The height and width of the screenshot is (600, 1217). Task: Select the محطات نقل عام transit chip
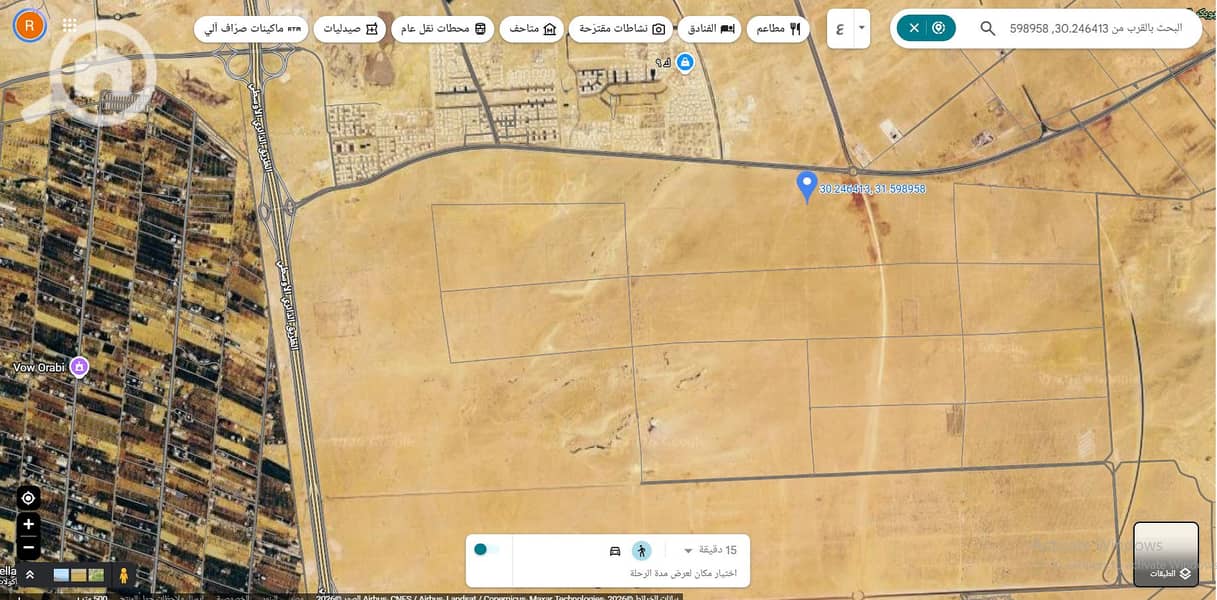pos(443,29)
